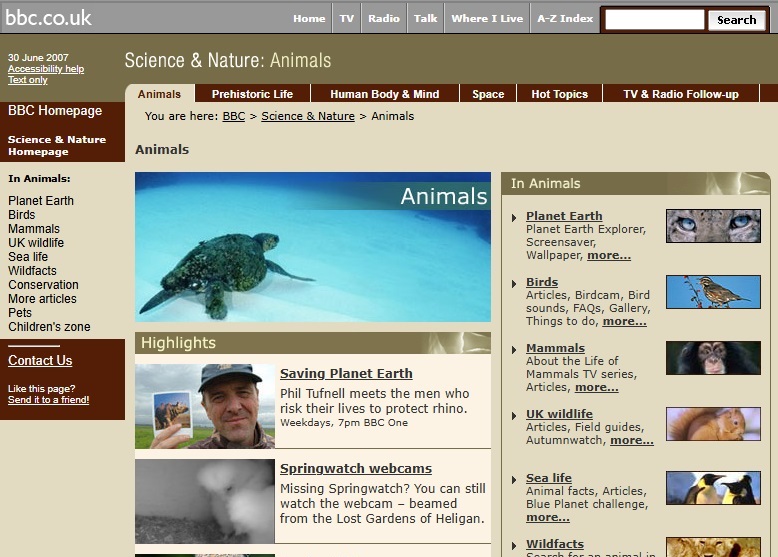Open Wildfacts in left sidebar
778x557 pixels.
[32, 271]
